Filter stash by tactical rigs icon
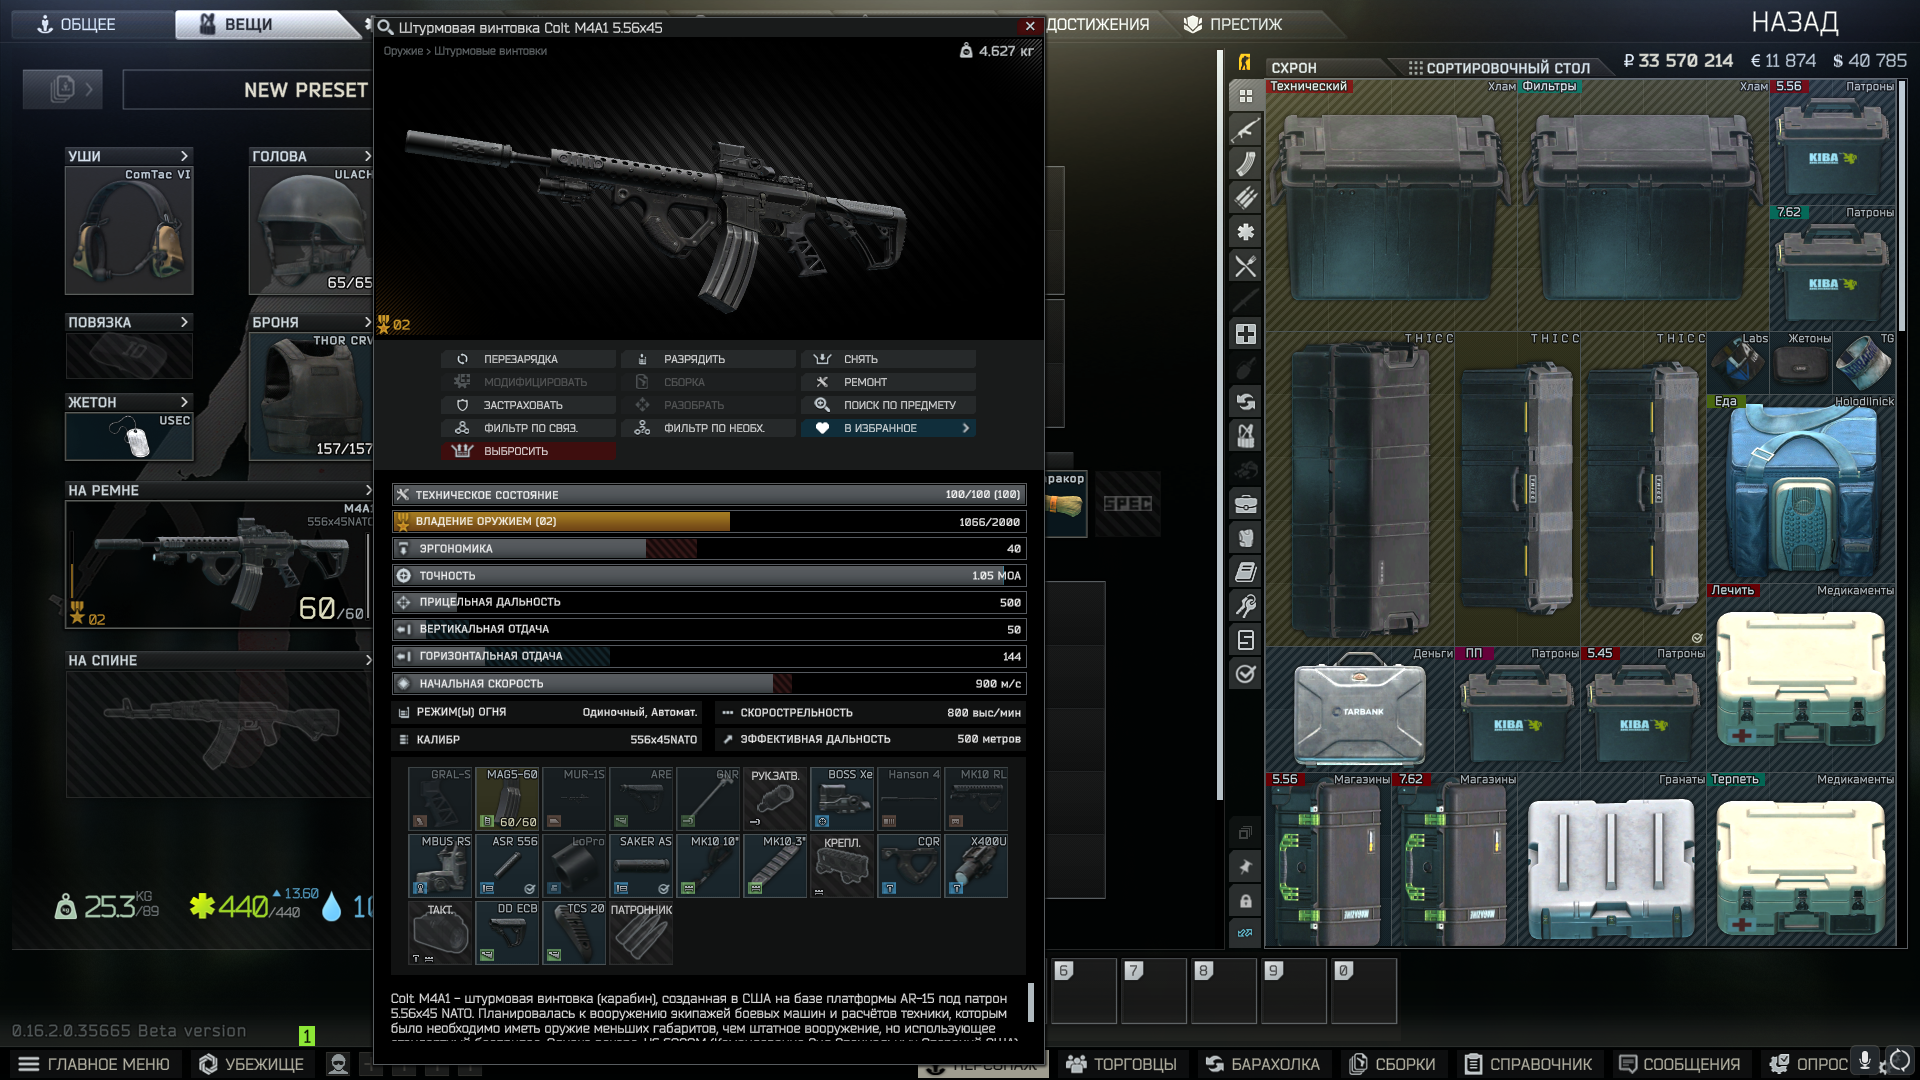 click(x=1245, y=436)
